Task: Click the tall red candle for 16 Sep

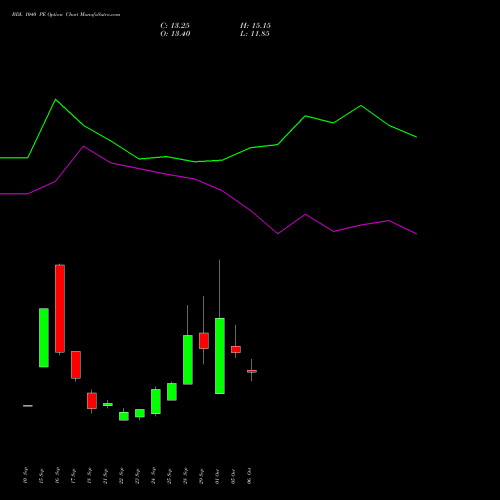Action: (60, 309)
